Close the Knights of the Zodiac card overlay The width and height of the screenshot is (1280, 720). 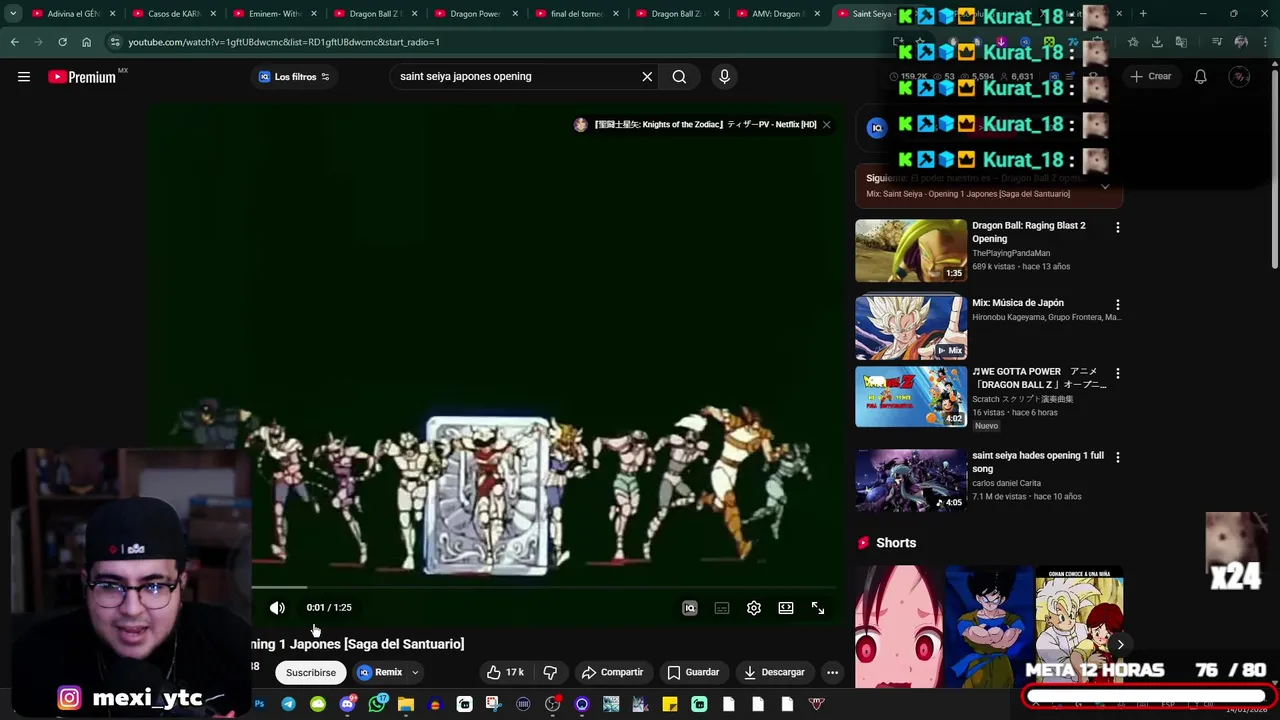[x=827, y=125]
